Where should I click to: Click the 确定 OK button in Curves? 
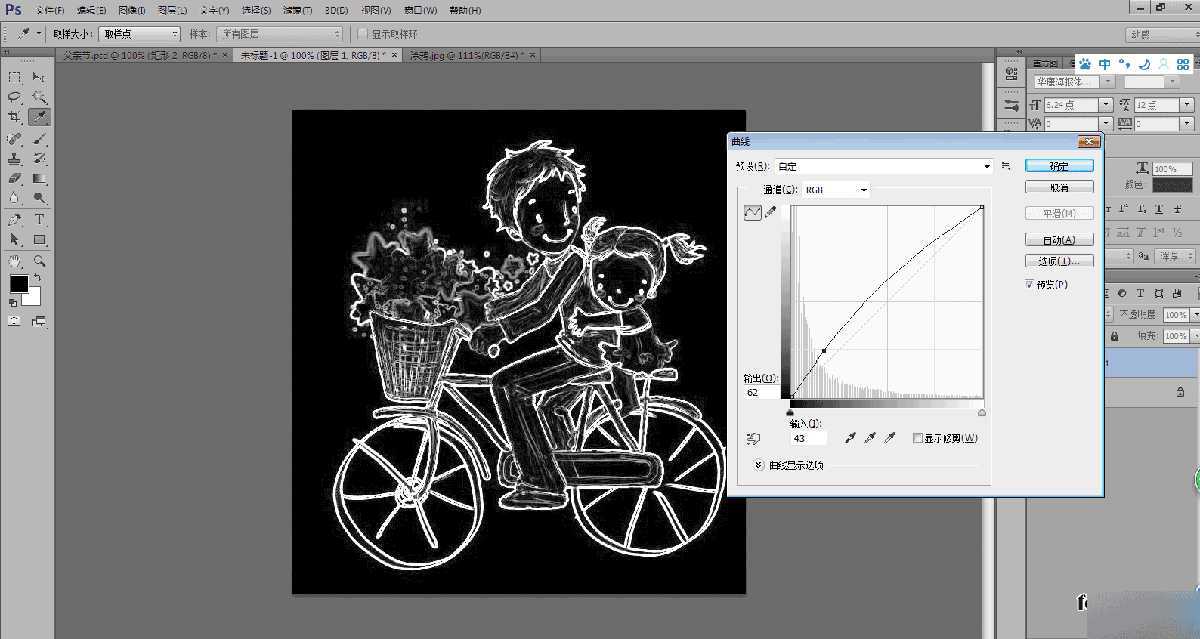point(1059,166)
